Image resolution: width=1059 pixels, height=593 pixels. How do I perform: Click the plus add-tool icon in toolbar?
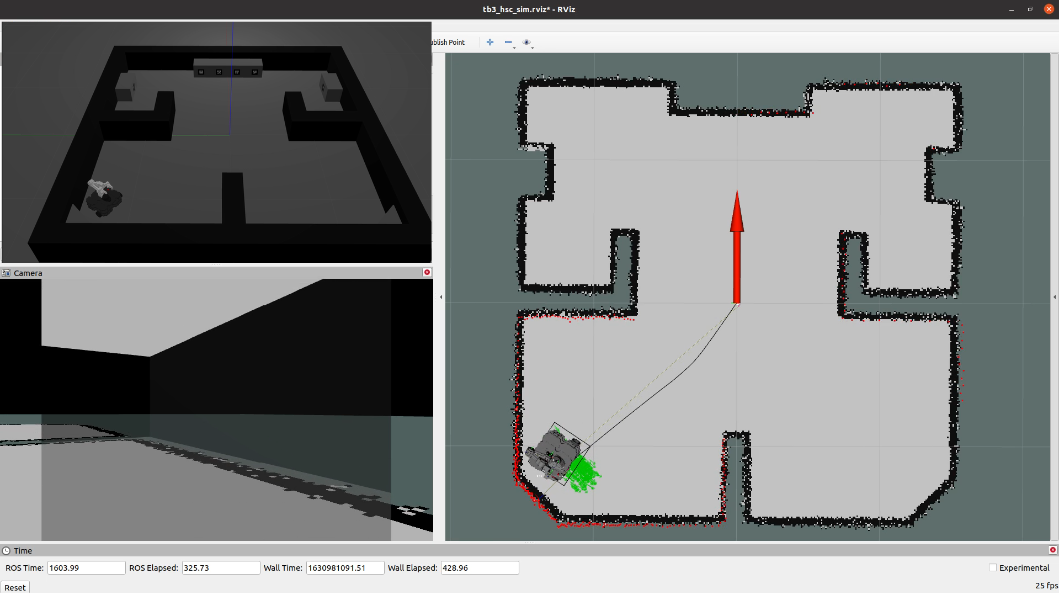pos(489,42)
